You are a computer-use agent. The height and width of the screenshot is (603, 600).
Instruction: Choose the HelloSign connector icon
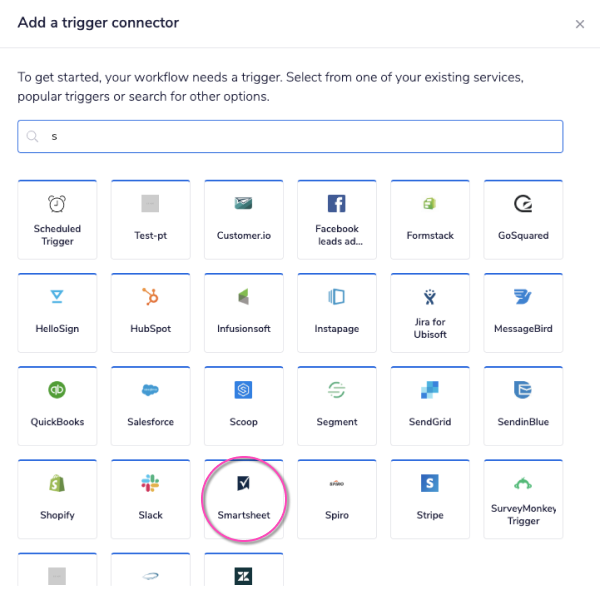pyautogui.click(x=57, y=297)
